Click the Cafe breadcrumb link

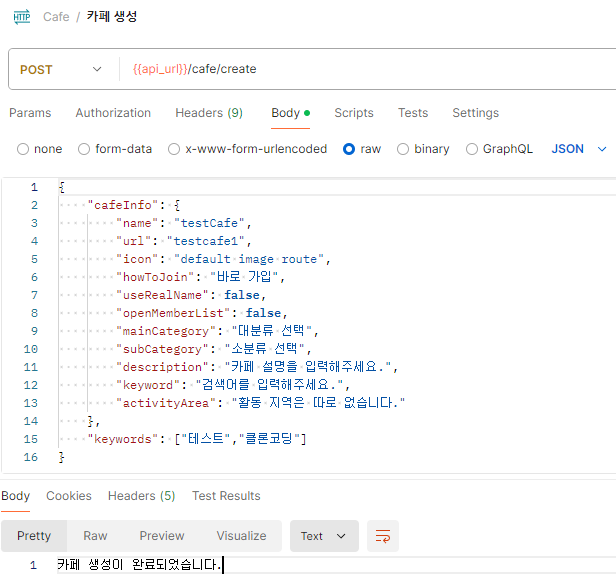[56, 16]
